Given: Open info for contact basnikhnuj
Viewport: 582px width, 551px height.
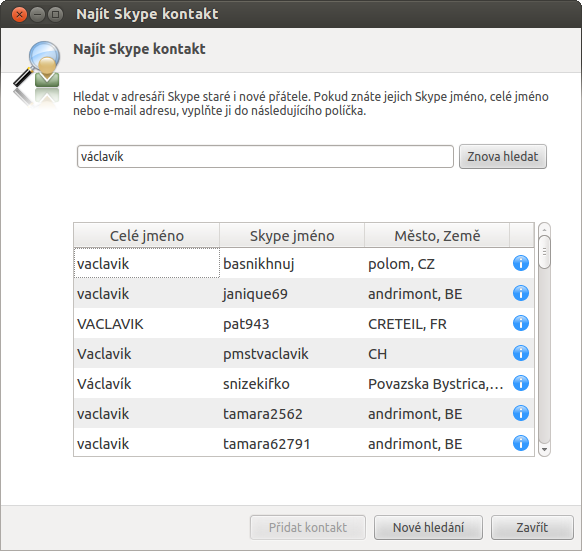Looking at the screenshot, I should pos(521,263).
